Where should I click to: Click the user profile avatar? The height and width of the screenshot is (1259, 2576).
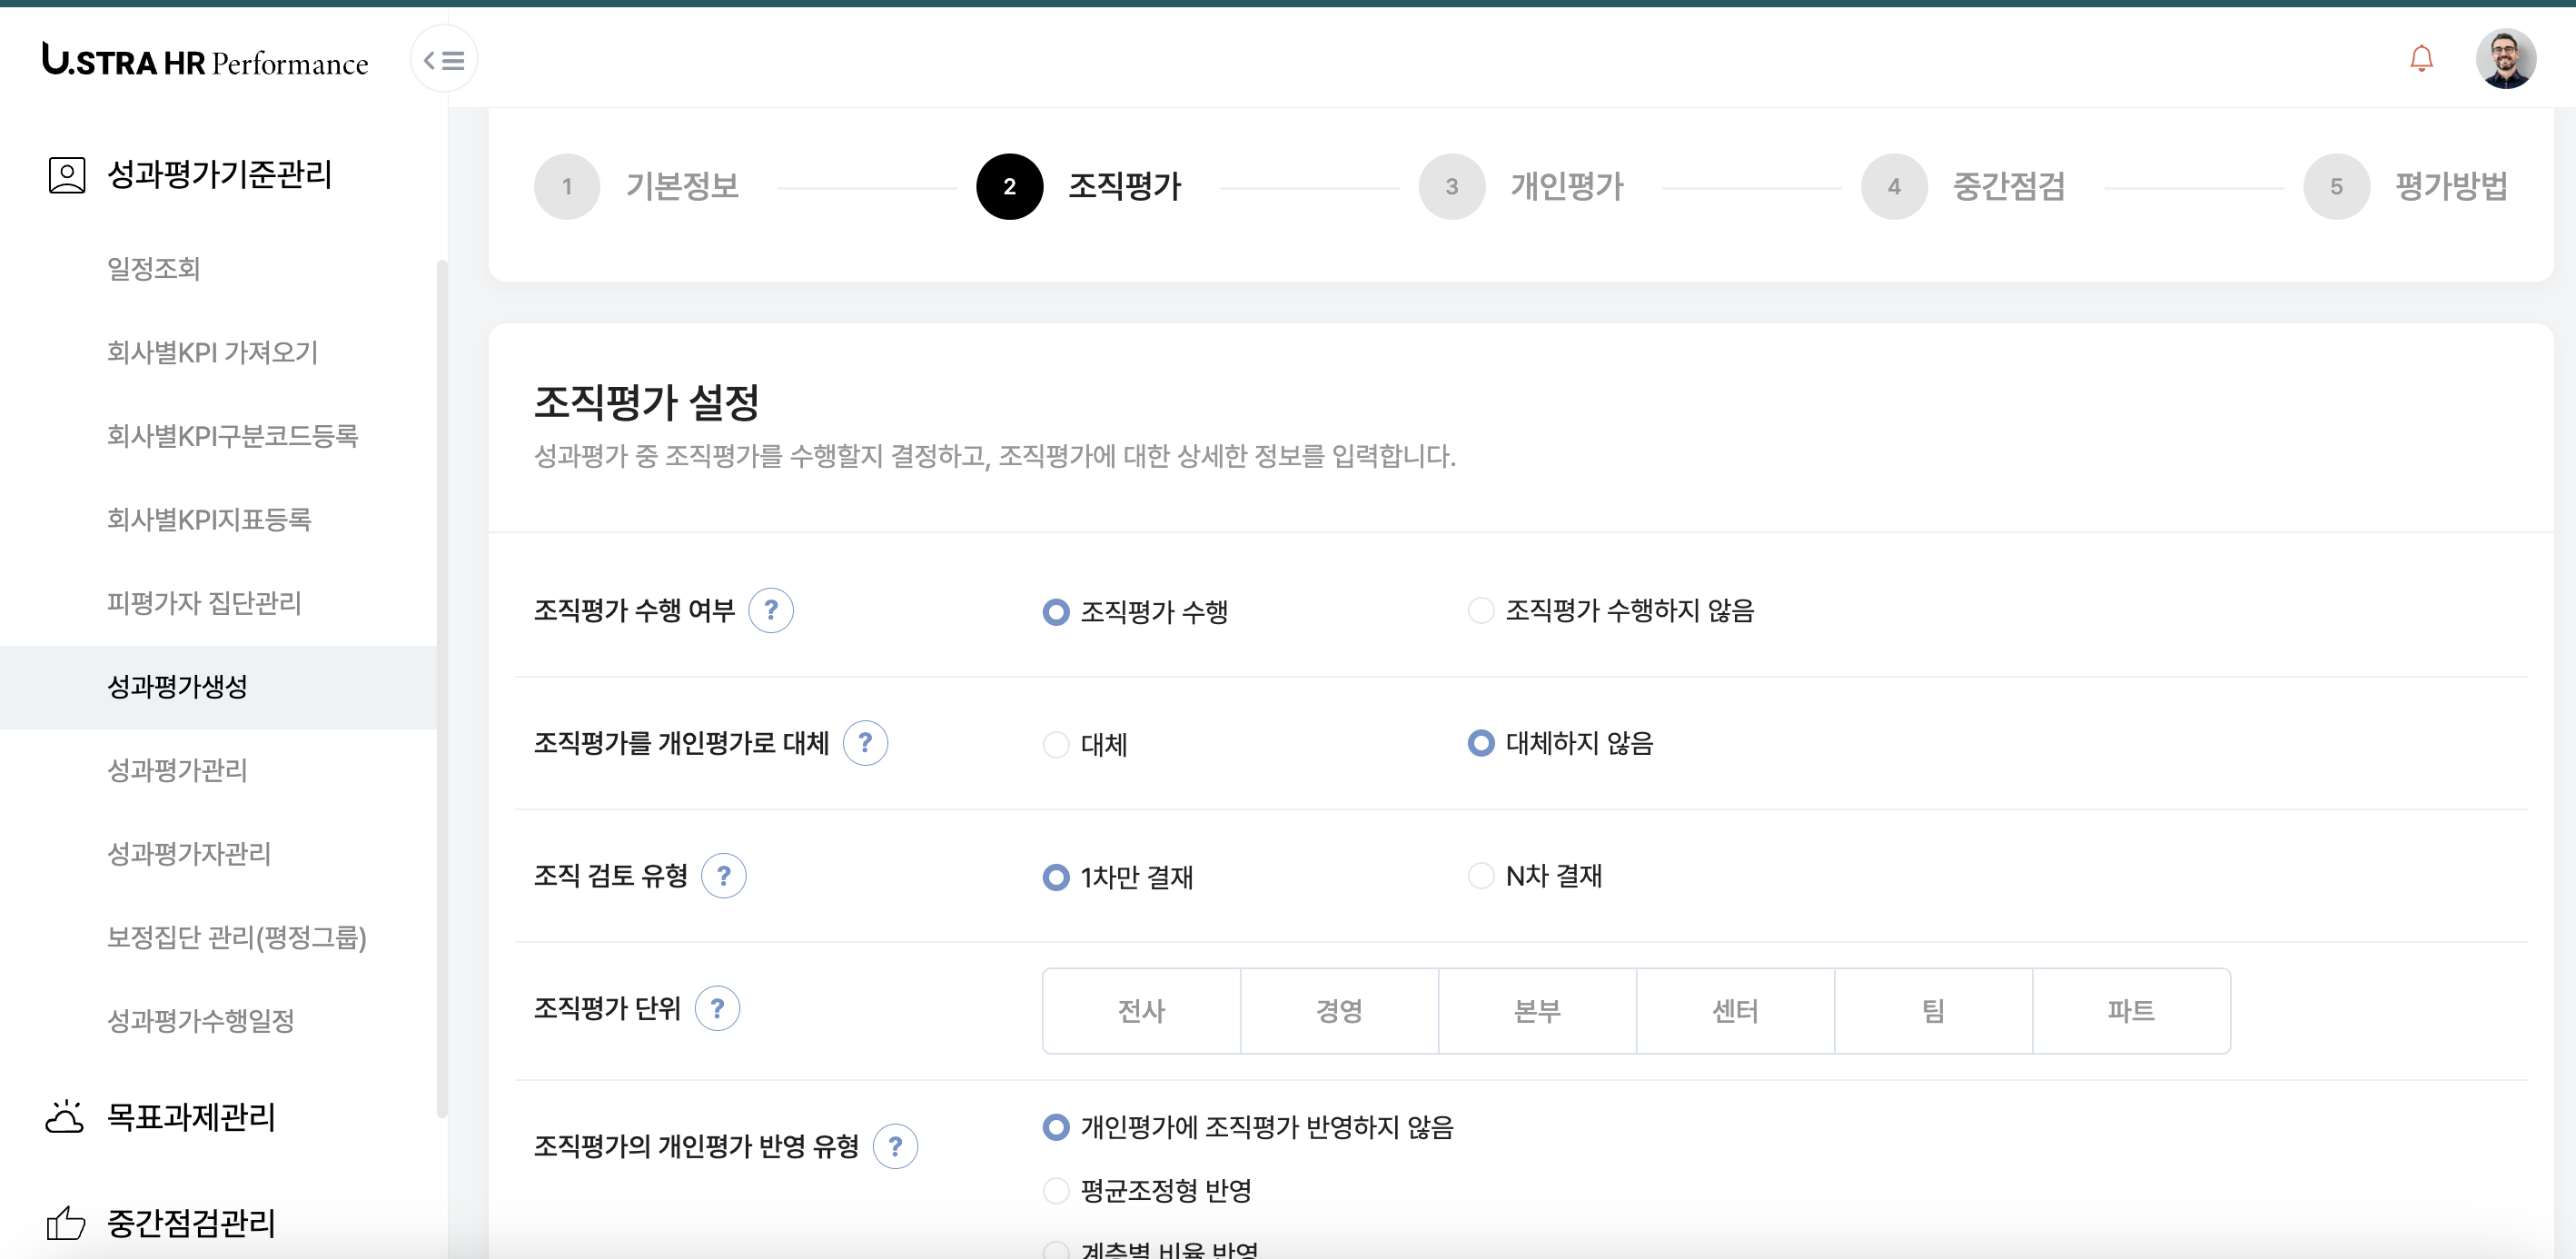pyautogui.click(x=2504, y=59)
